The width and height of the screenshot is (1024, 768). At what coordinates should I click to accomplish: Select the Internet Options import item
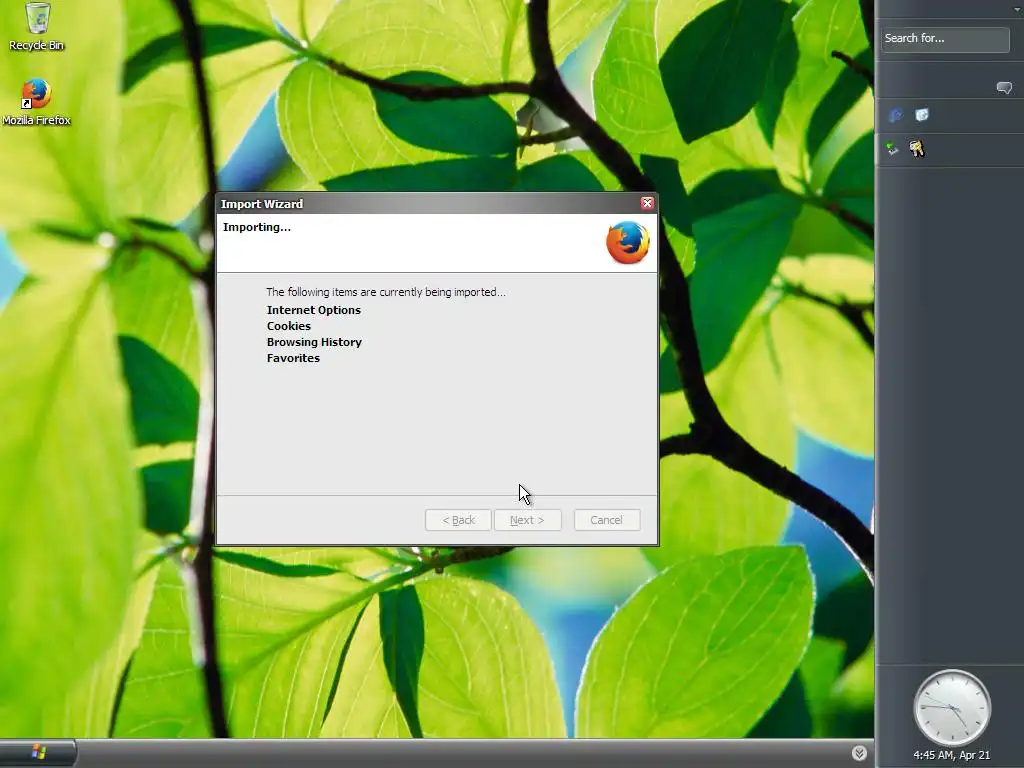coord(313,310)
